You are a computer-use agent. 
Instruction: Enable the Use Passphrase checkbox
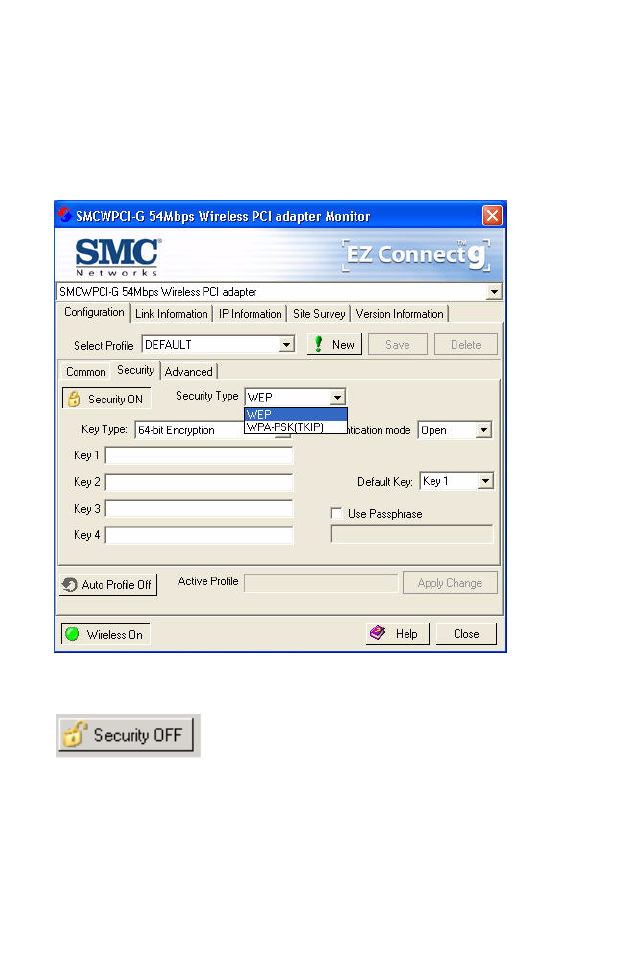(337, 513)
